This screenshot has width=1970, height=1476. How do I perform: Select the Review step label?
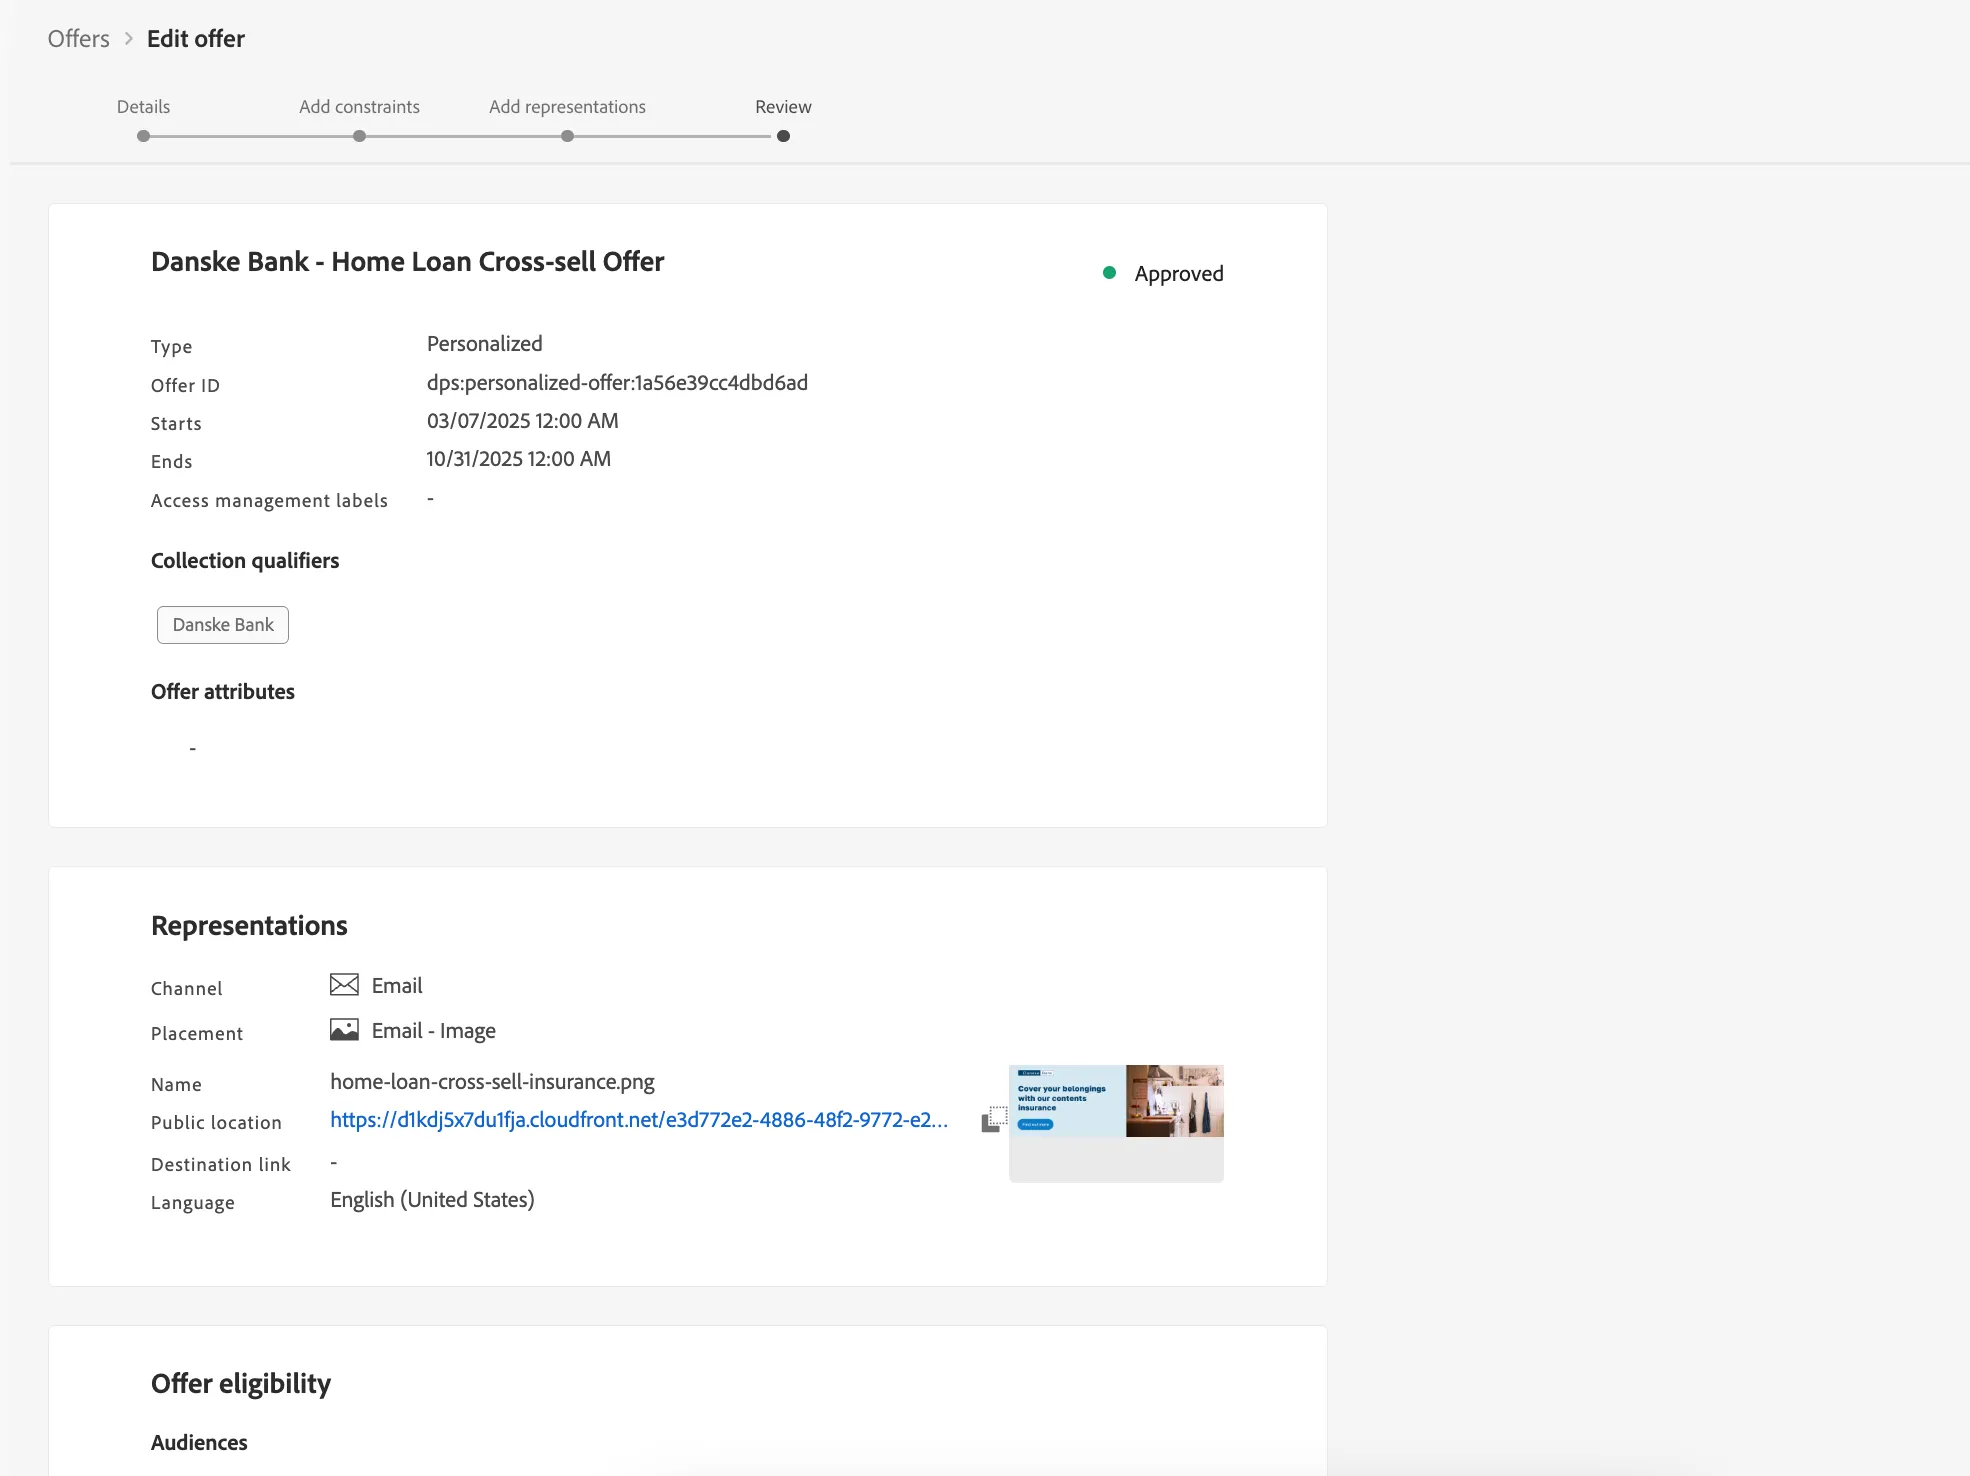(x=783, y=107)
